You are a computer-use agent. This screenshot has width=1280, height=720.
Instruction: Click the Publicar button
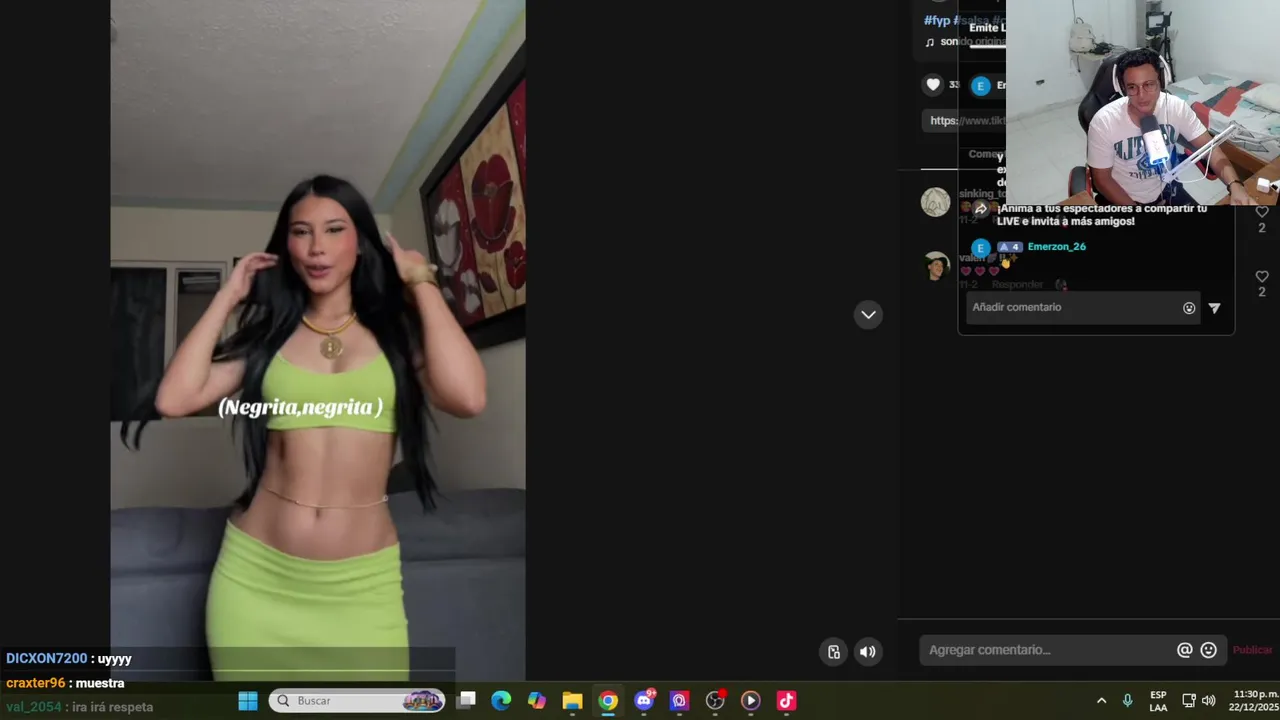tap(1252, 650)
